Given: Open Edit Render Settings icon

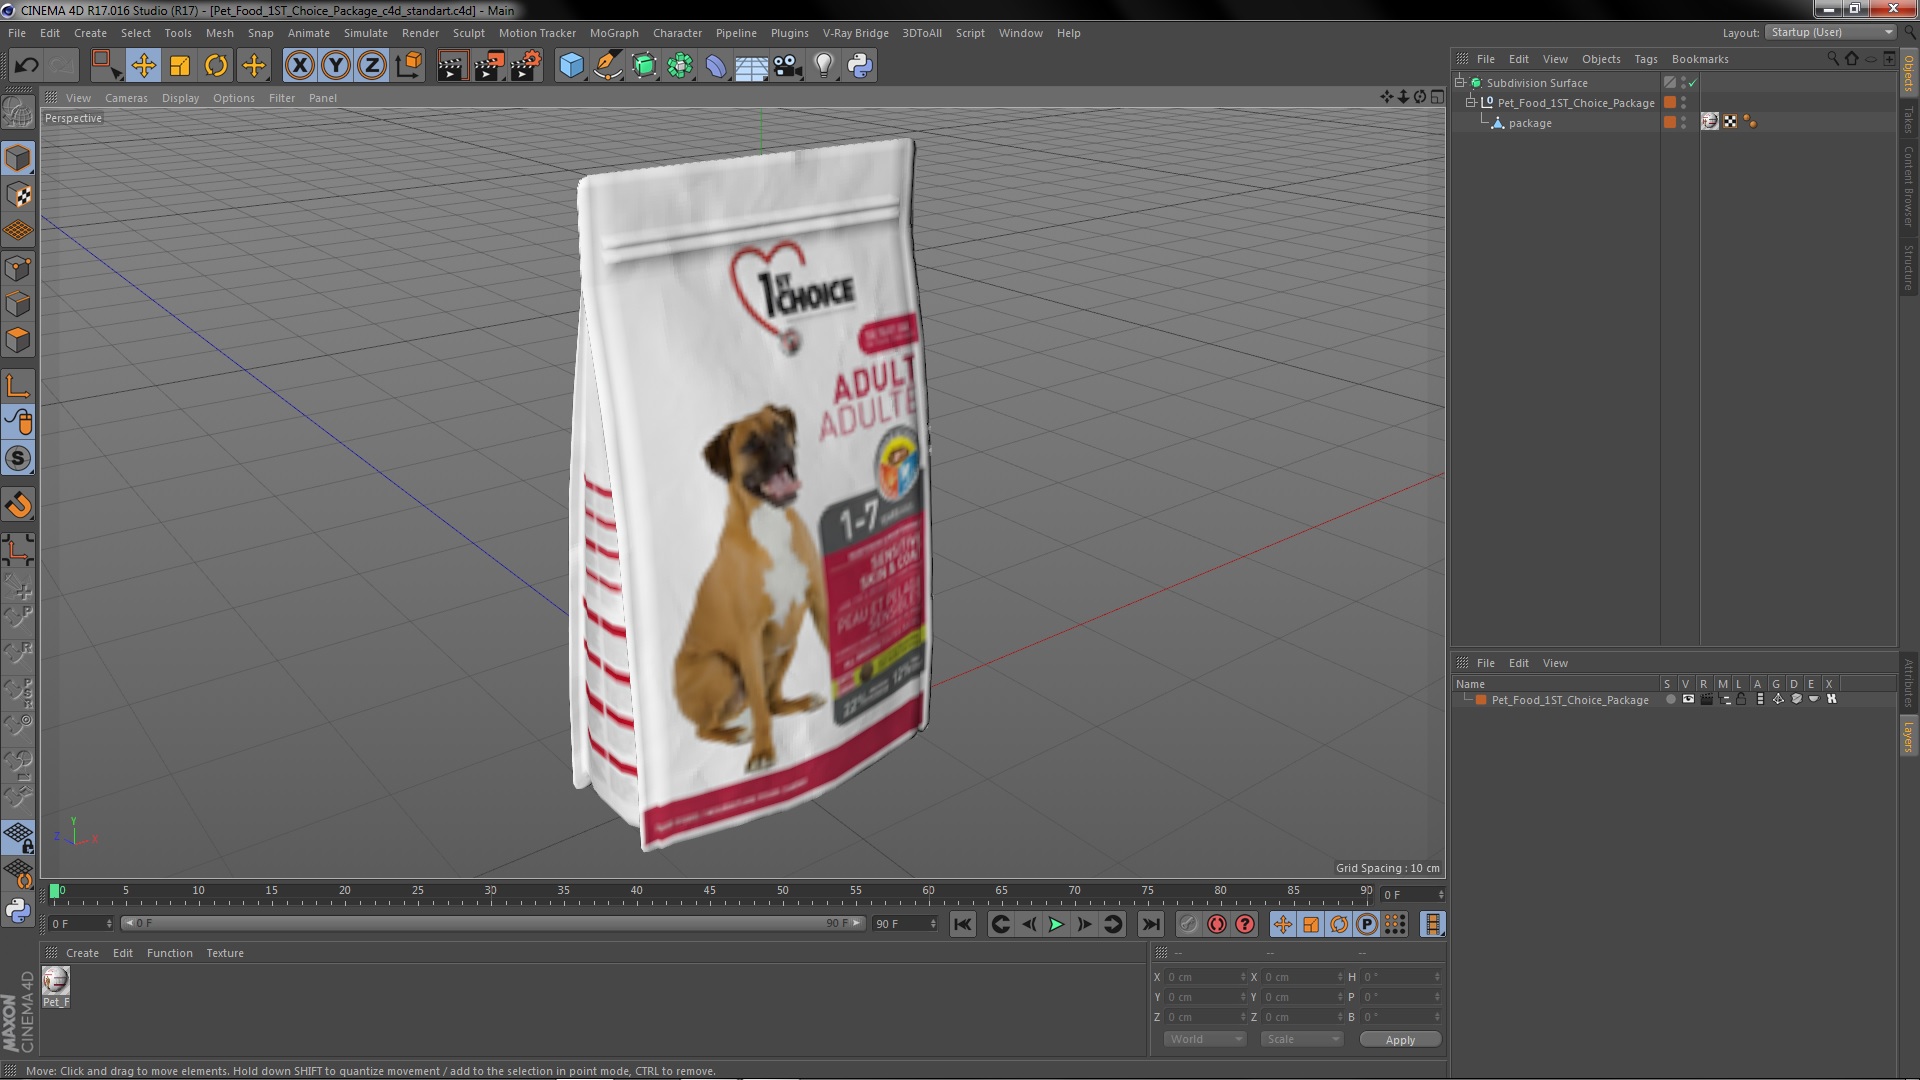Looking at the screenshot, I should point(526,66).
